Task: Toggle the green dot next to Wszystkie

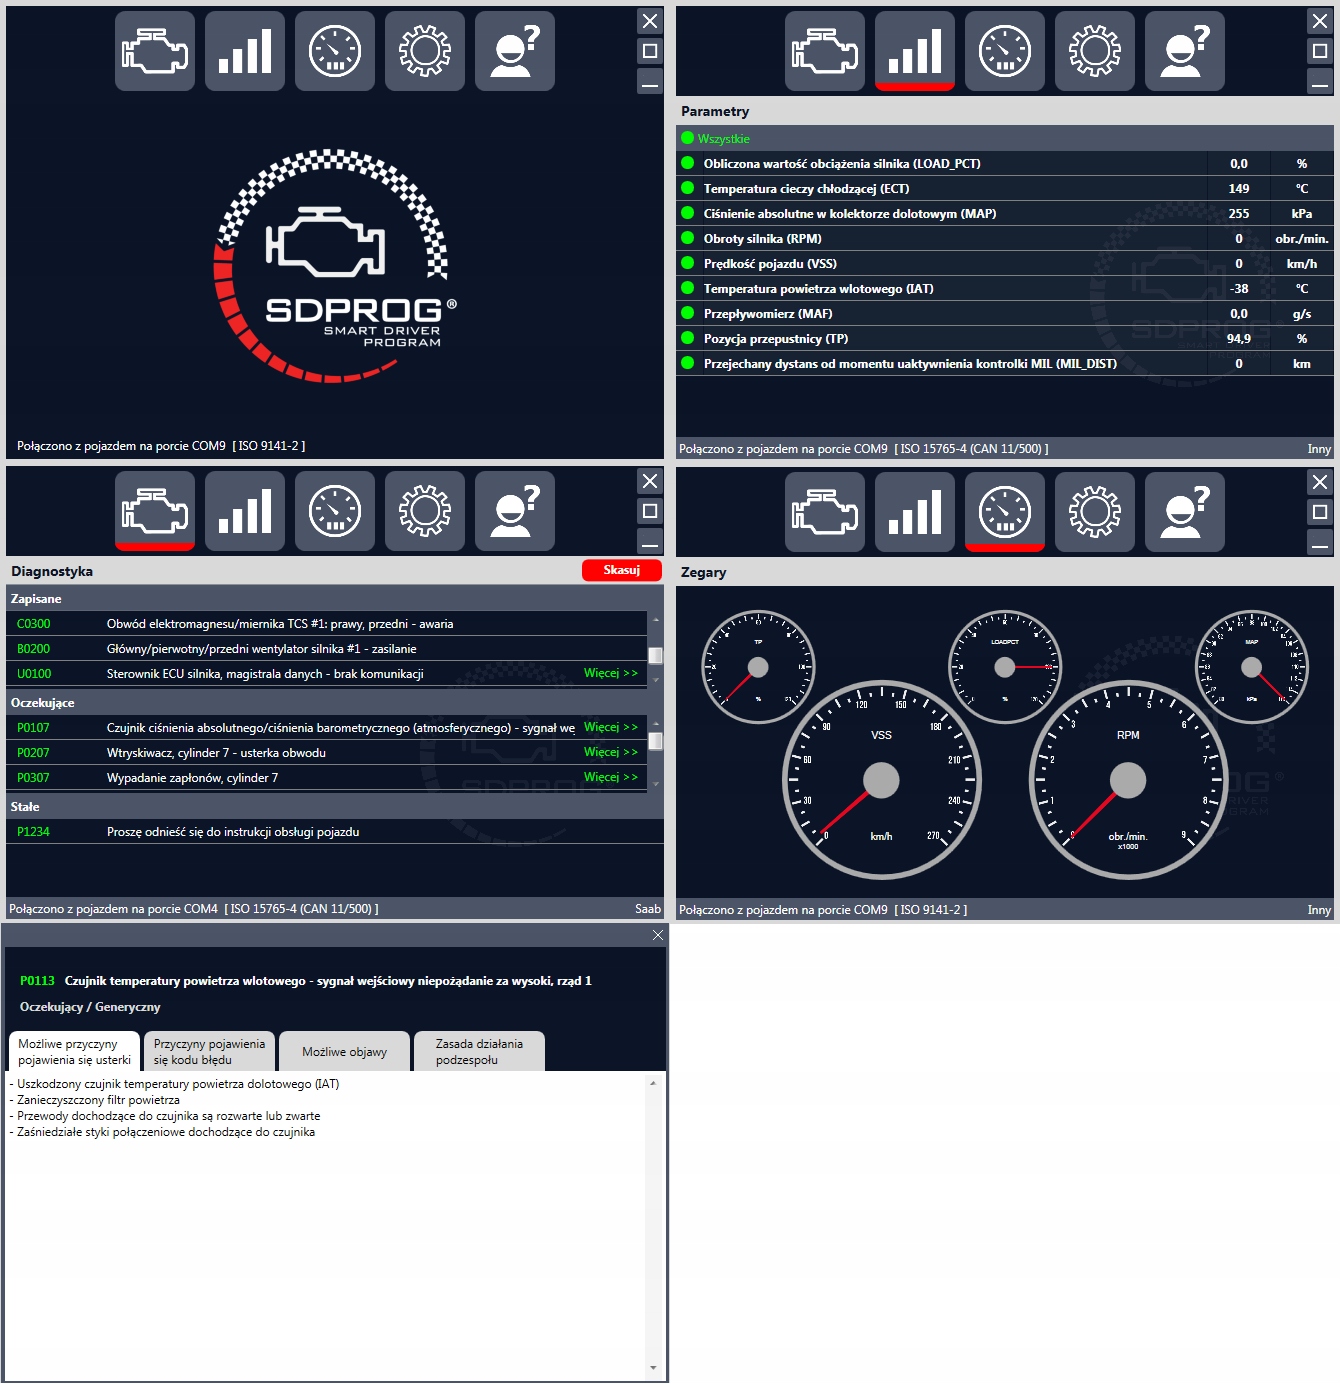Action: pos(688,140)
